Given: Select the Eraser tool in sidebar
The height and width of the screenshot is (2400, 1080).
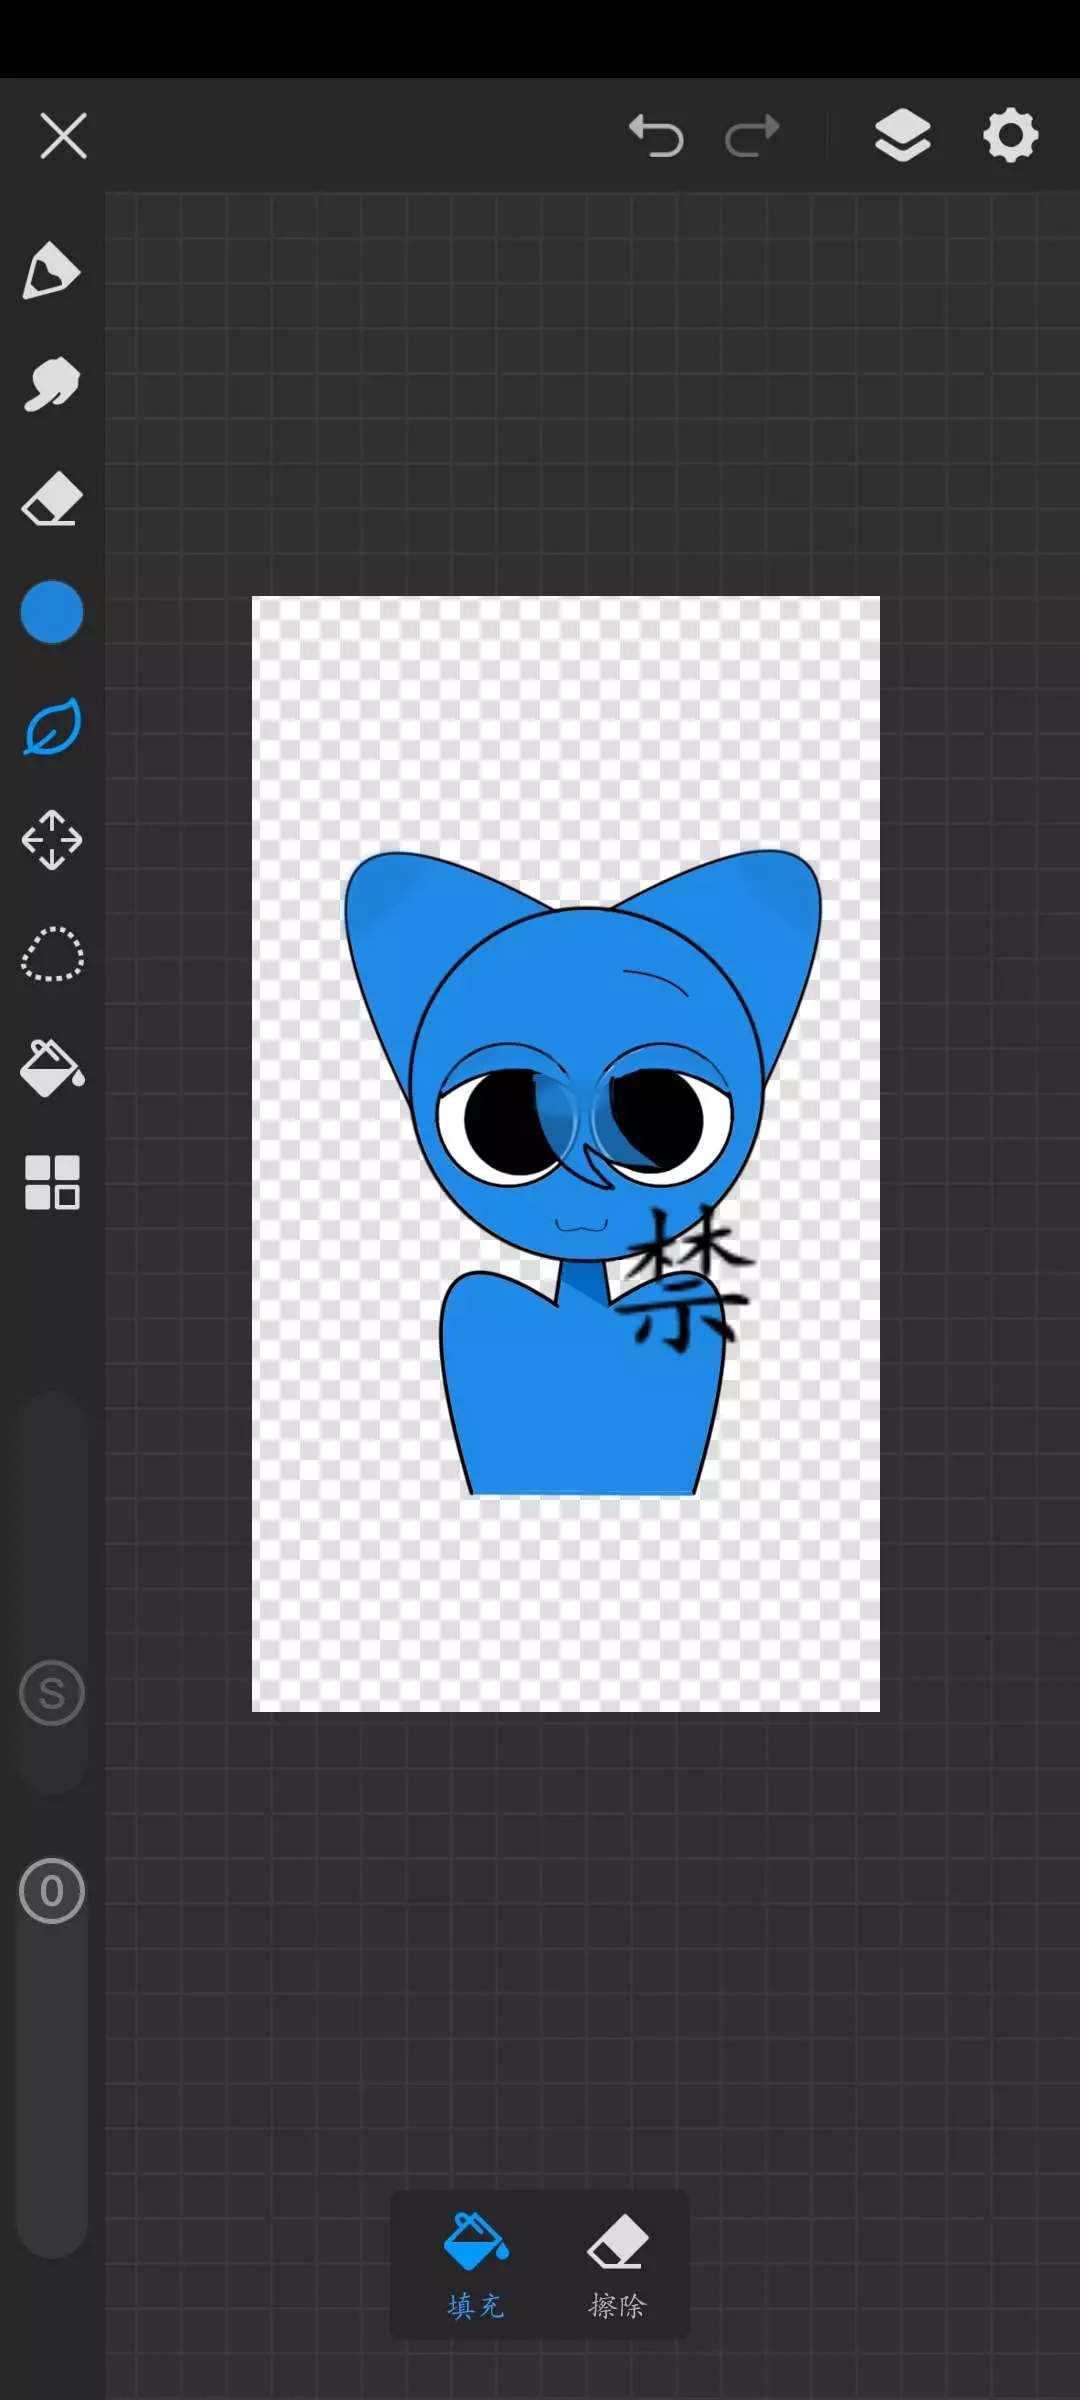Looking at the screenshot, I should (51, 498).
